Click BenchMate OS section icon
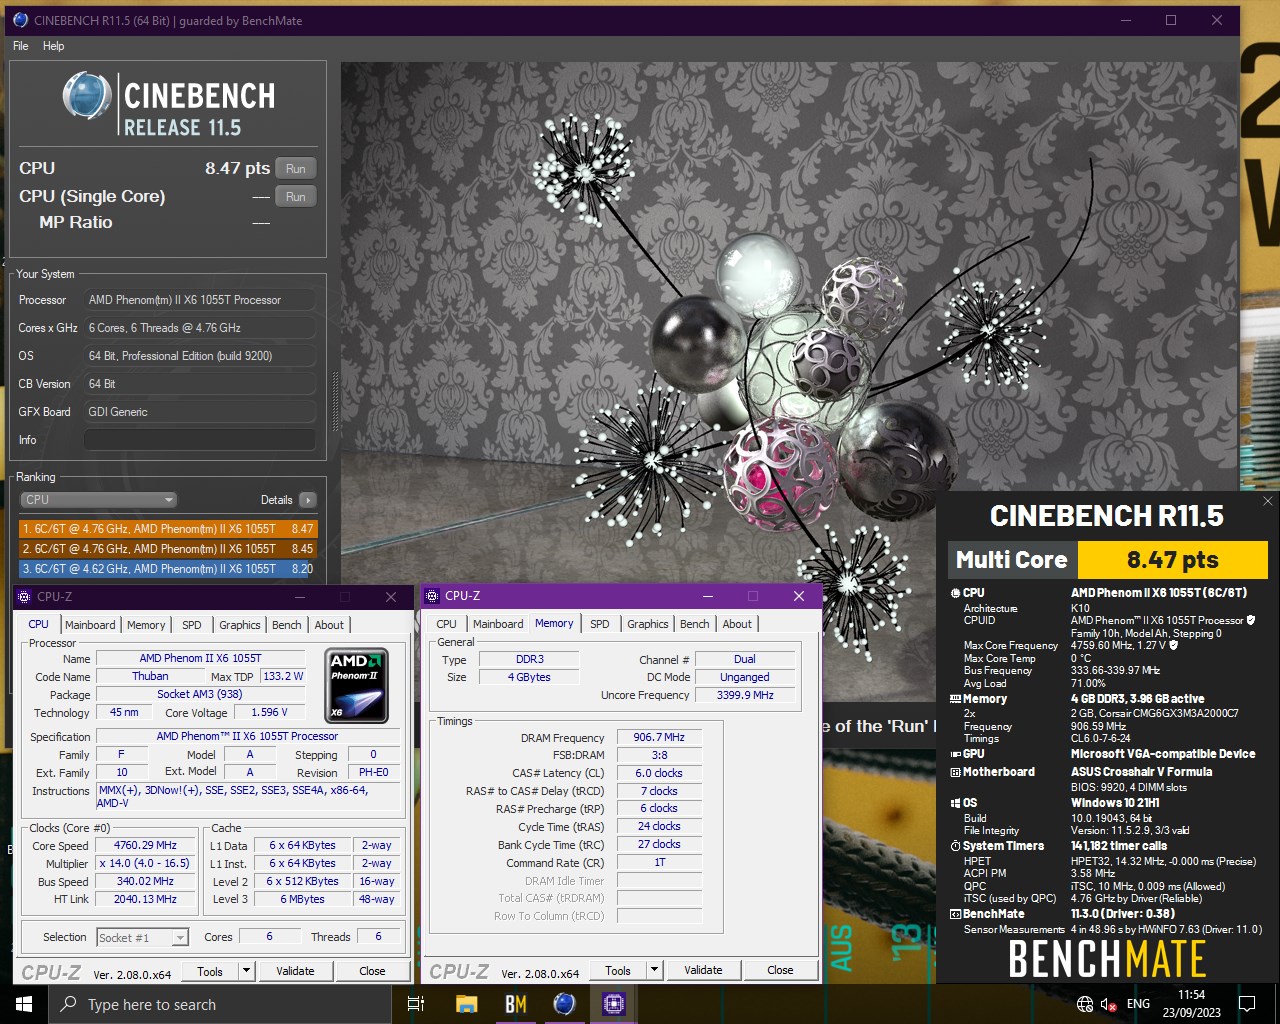1280x1024 pixels. (x=955, y=803)
